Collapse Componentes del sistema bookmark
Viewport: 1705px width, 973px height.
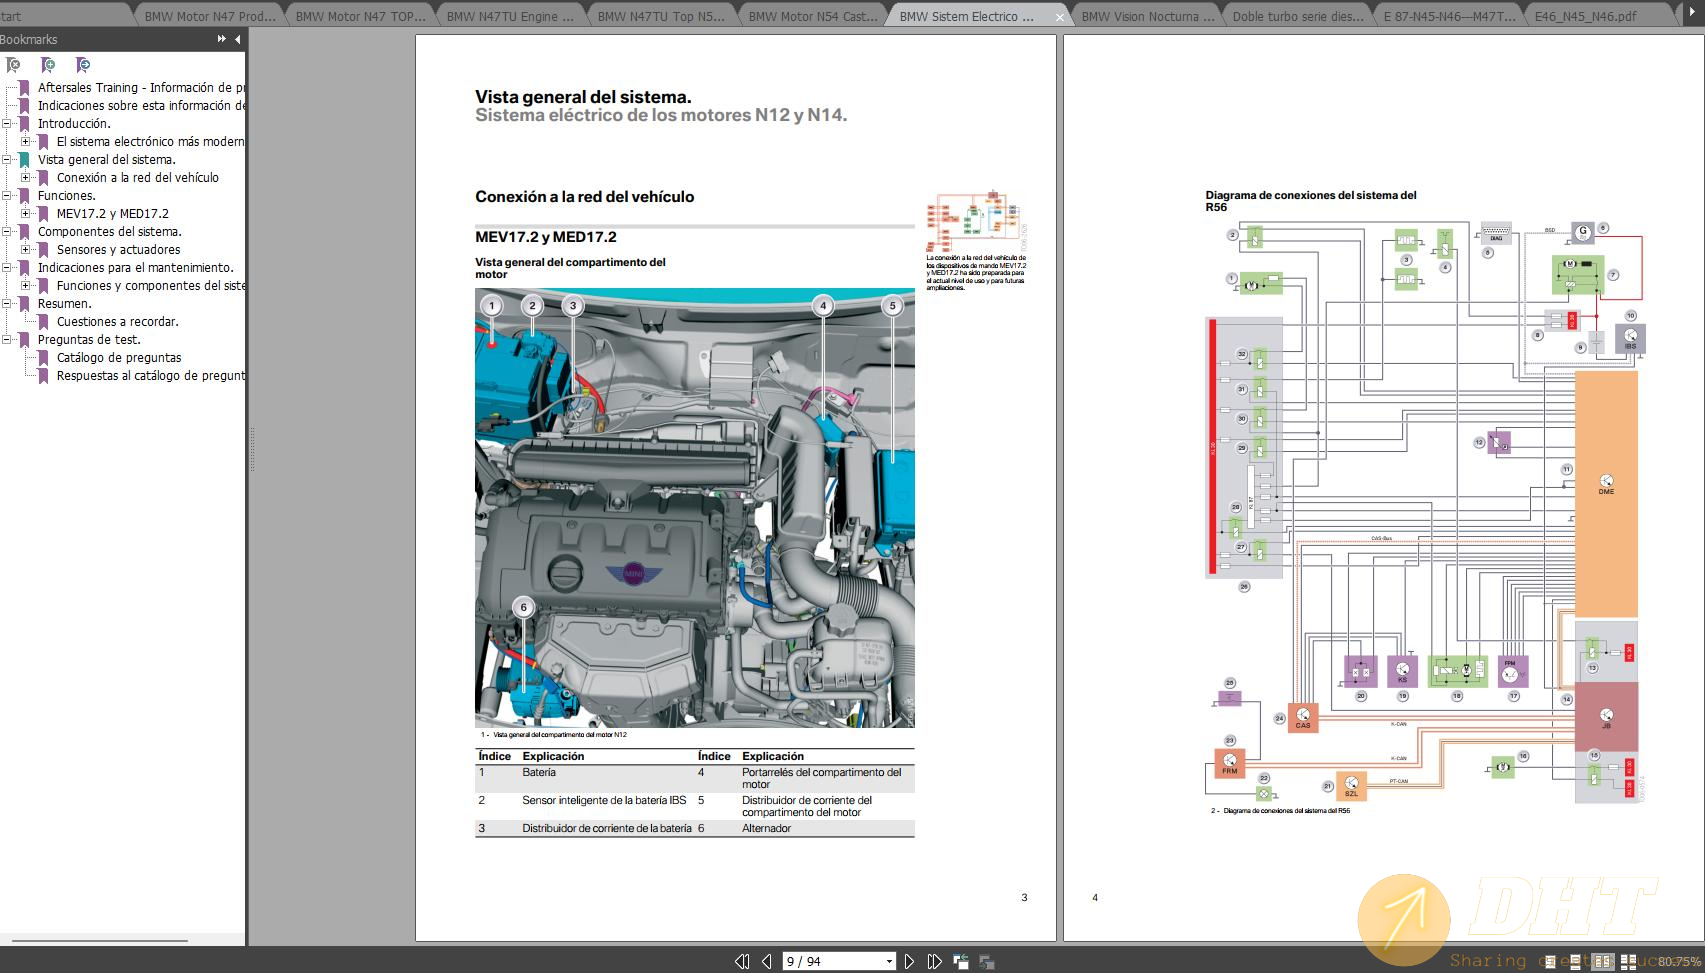pos(6,232)
